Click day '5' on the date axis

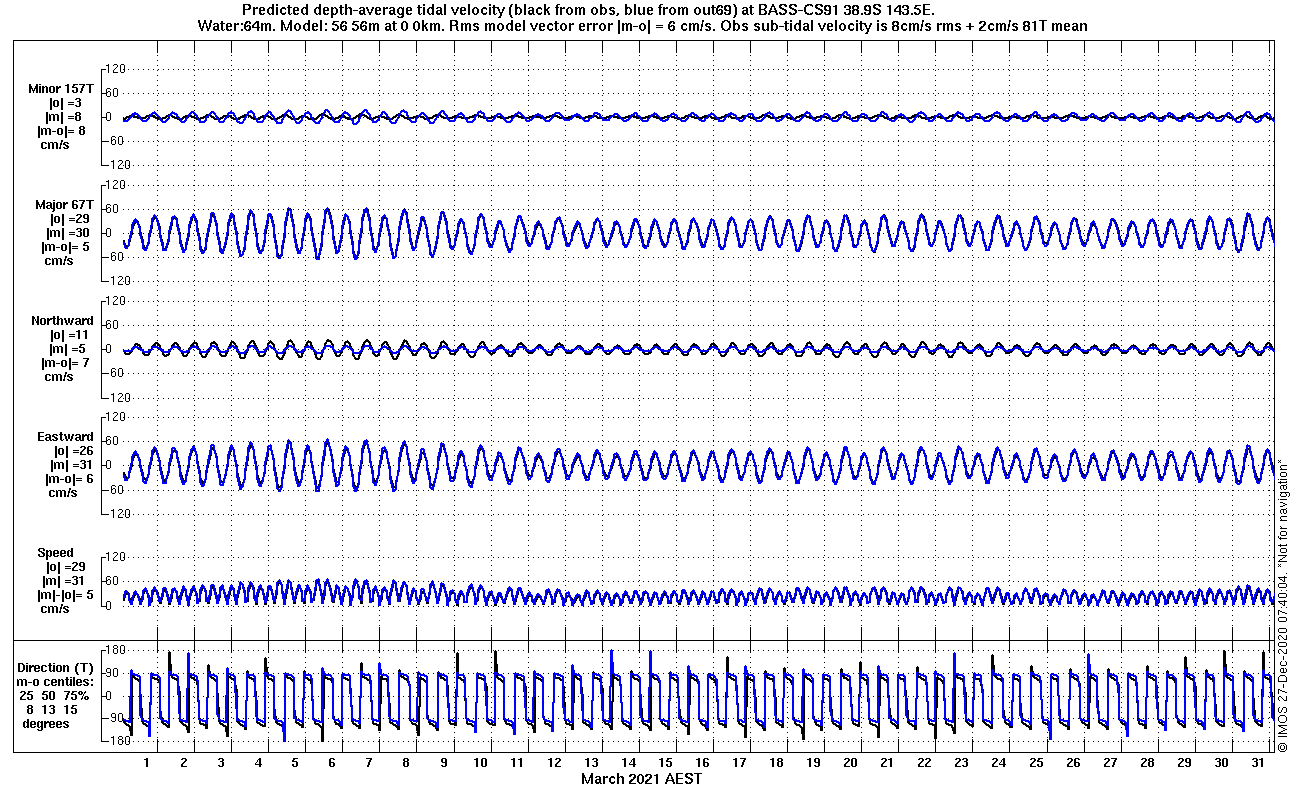coord(295,763)
